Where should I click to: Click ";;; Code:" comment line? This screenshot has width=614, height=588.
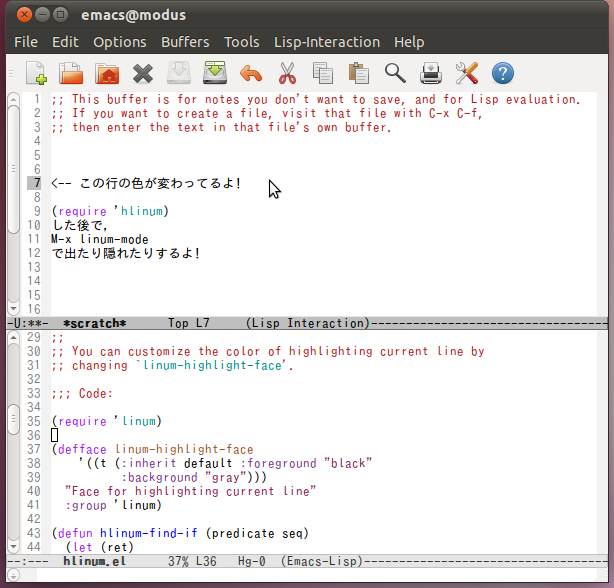[82, 393]
